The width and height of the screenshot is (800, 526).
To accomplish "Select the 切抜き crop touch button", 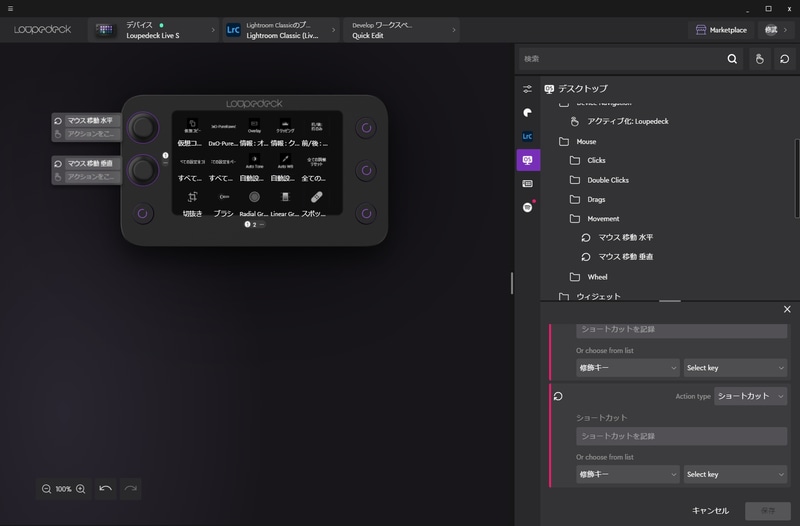I will [x=192, y=203].
